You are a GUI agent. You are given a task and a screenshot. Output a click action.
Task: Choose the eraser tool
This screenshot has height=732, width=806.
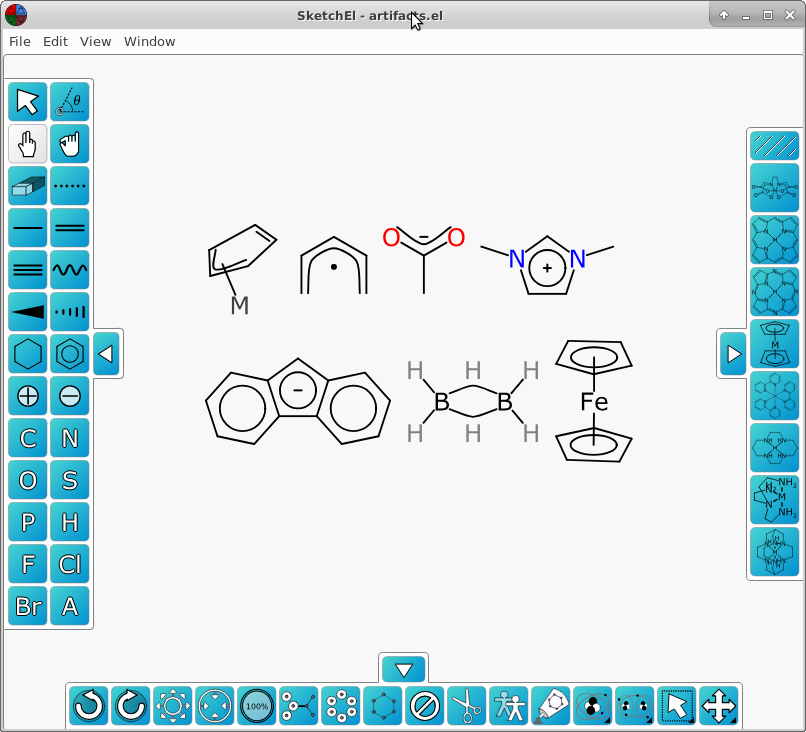(28, 186)
